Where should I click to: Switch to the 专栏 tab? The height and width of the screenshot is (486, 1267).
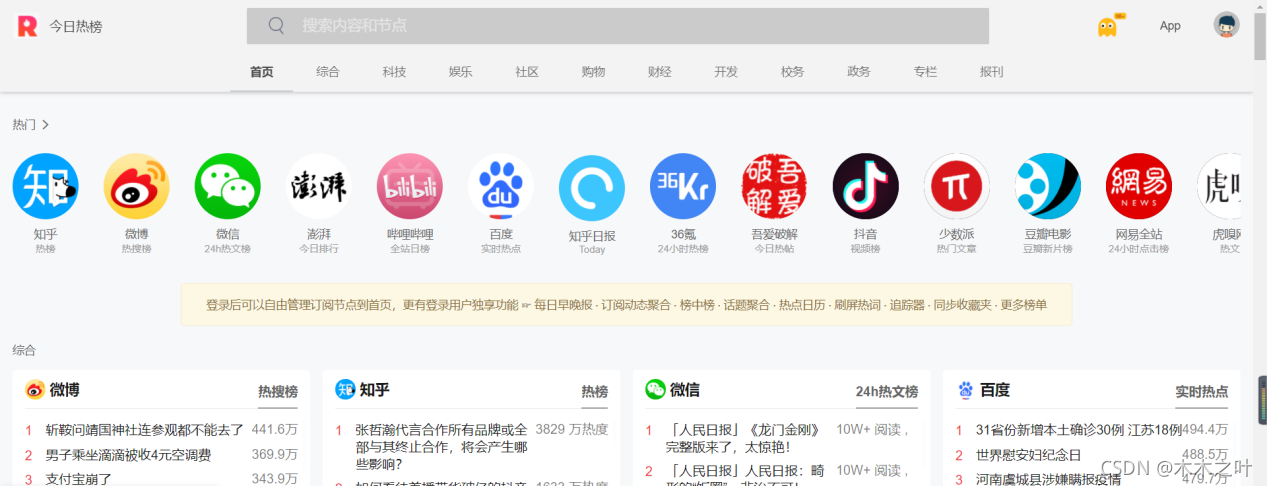click(925, 72)
